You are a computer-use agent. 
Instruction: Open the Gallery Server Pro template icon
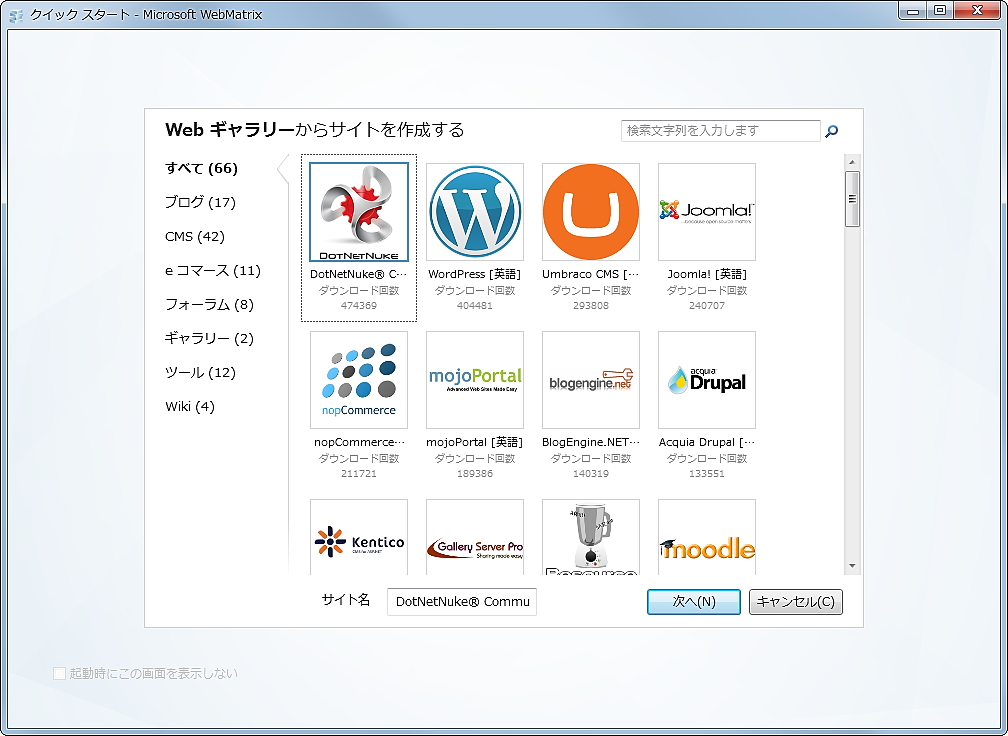click(x=474, y=537)
